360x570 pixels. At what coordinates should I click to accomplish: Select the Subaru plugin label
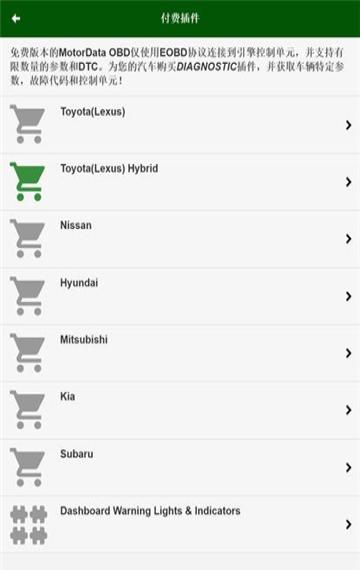[77, 454]
